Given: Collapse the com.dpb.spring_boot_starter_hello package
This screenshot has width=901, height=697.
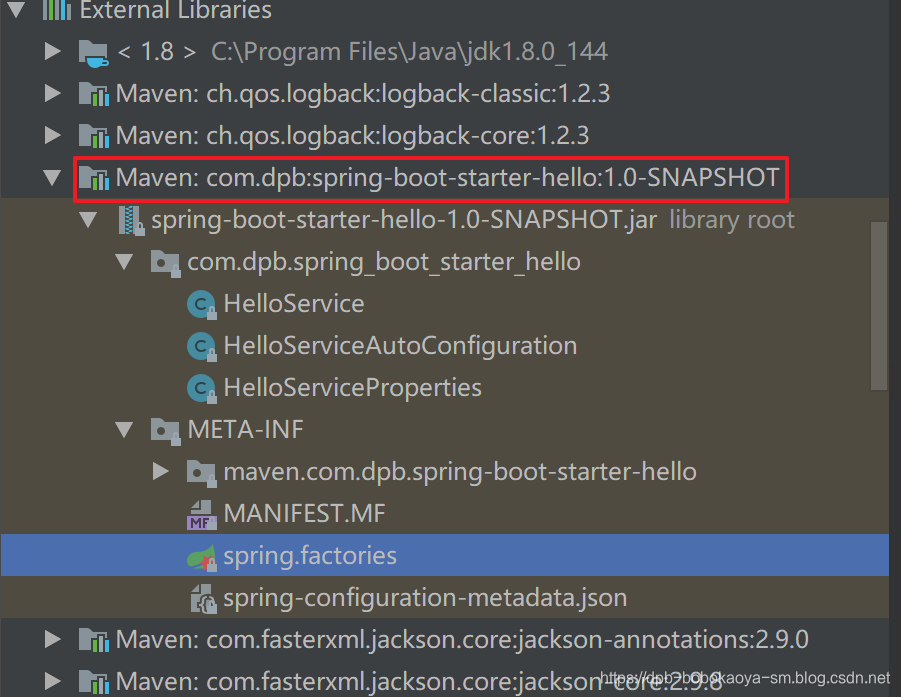Looking at the screenshot, I should click(x=124, y=261).
